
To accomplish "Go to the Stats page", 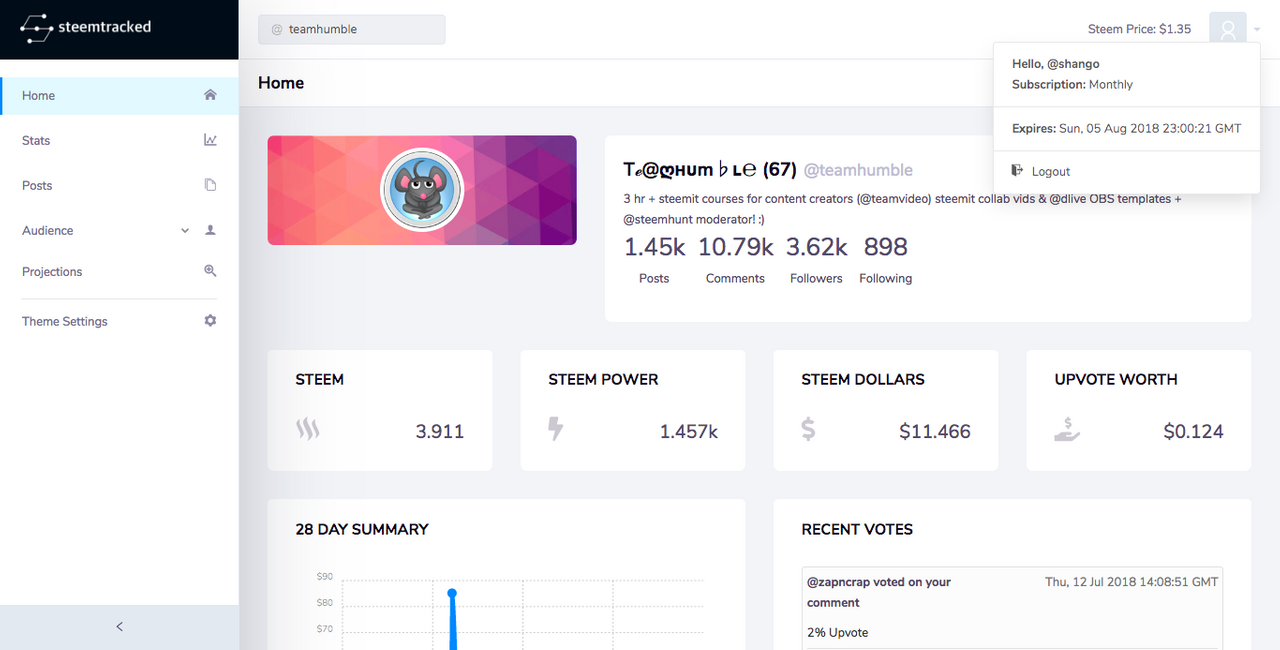I will pyautogui.click(x=119, y=140).
